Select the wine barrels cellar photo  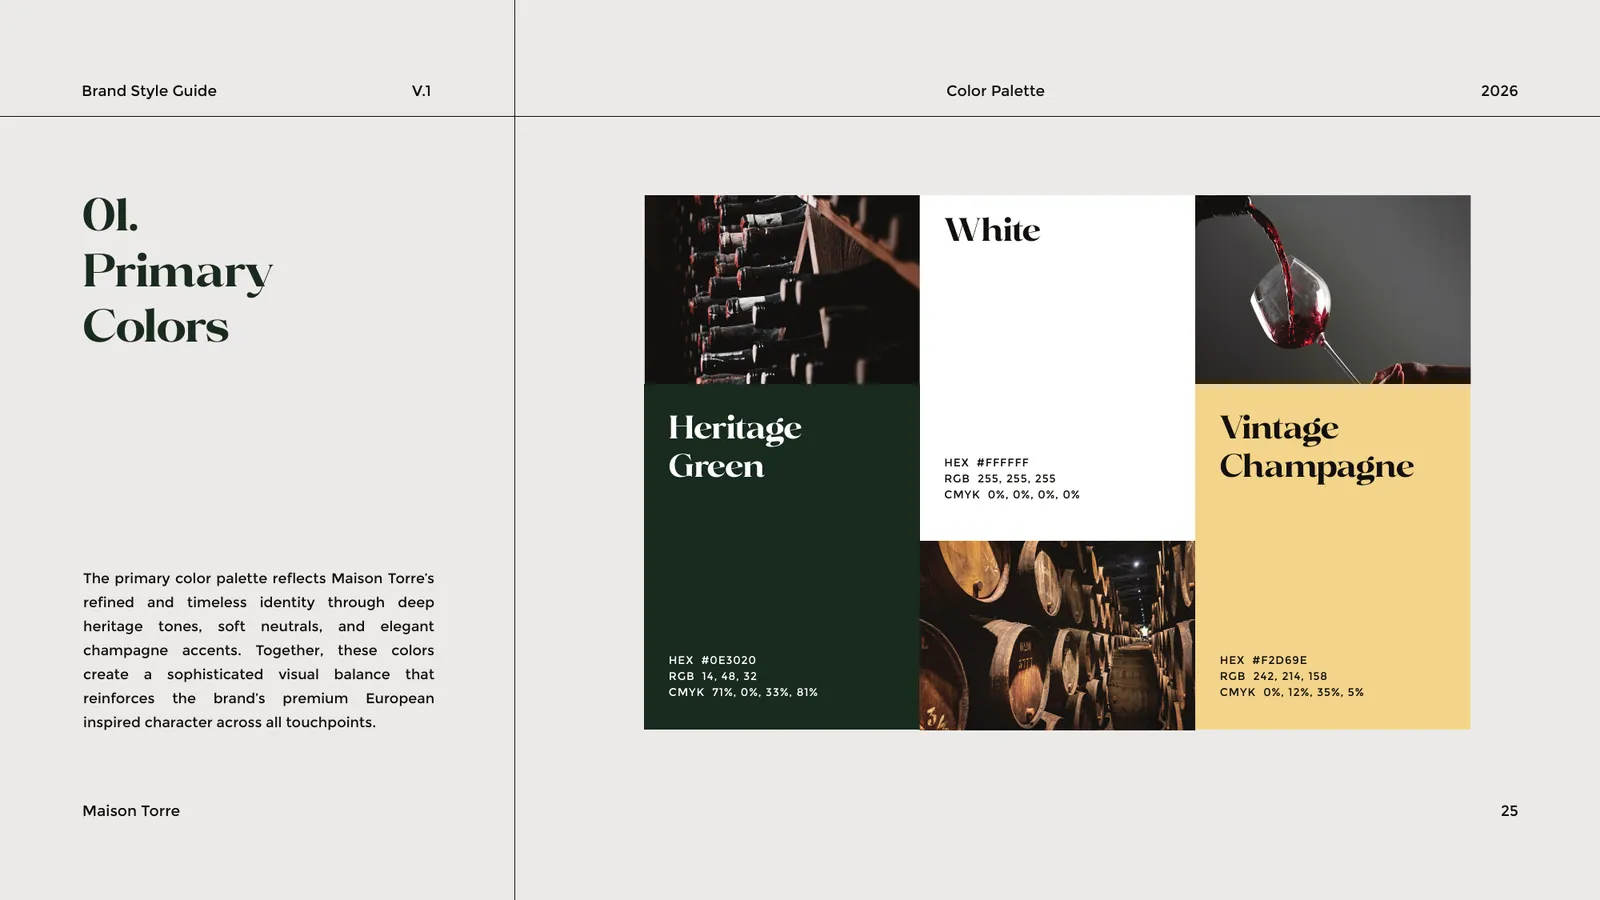(x=1057, y=635)
